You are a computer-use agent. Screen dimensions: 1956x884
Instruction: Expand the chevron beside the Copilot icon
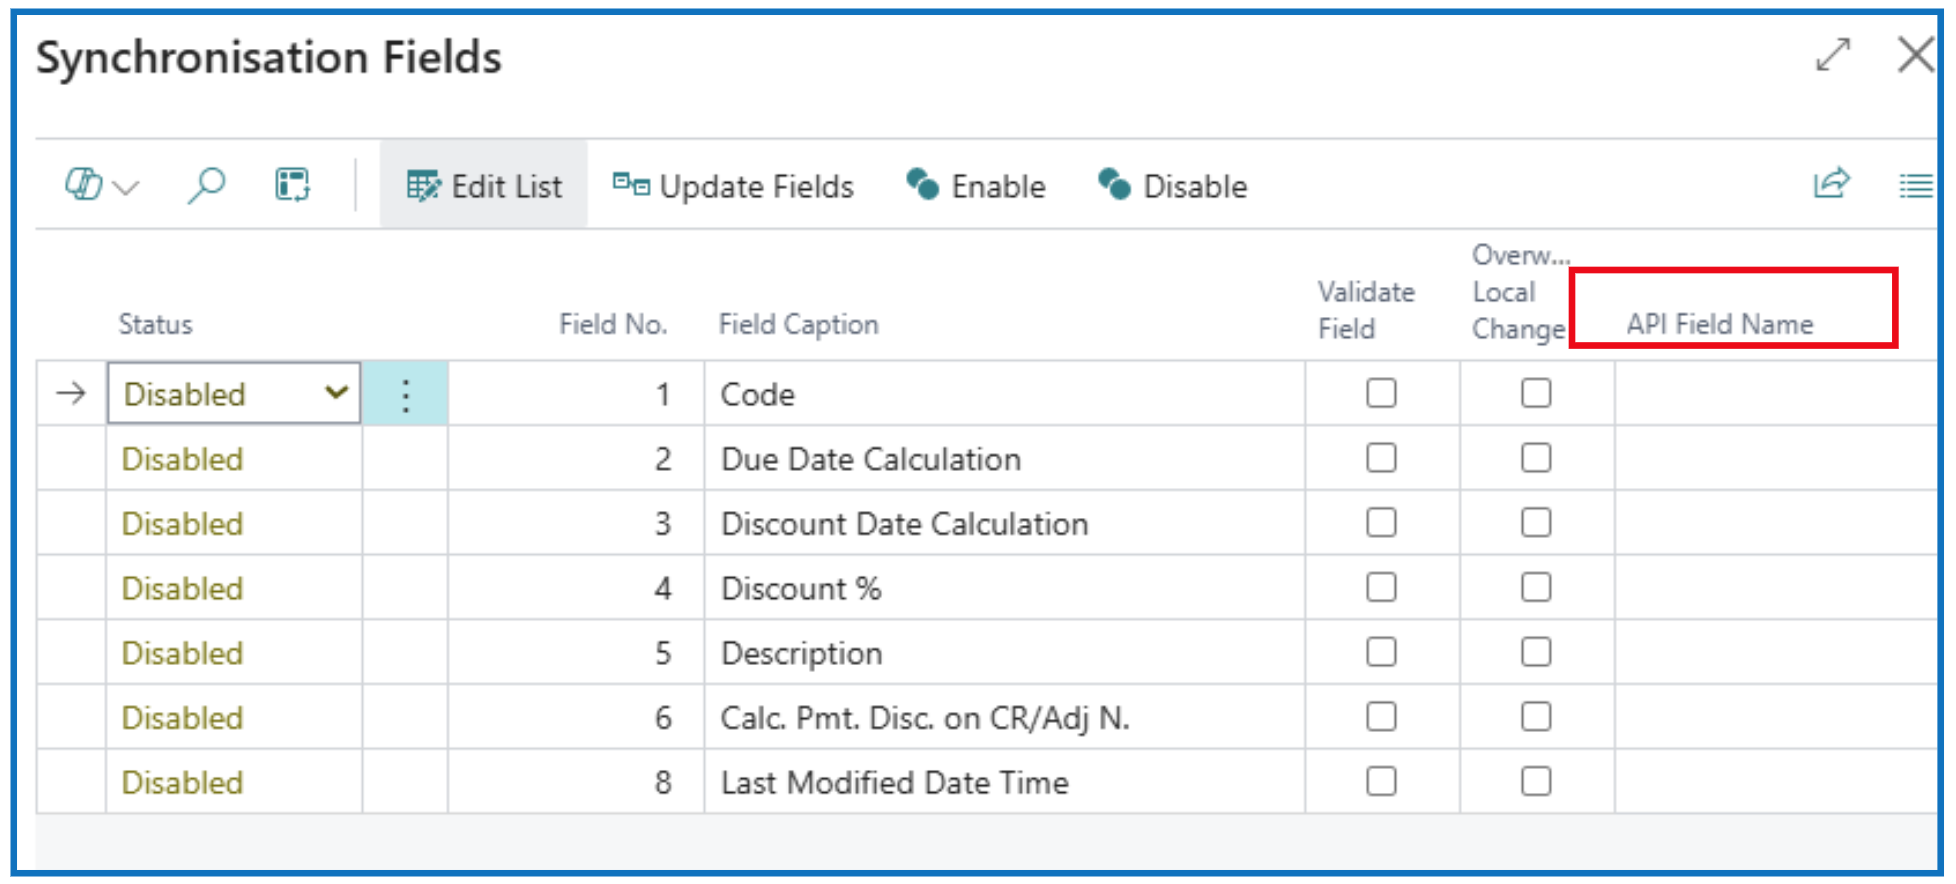(x=127, y=187)
